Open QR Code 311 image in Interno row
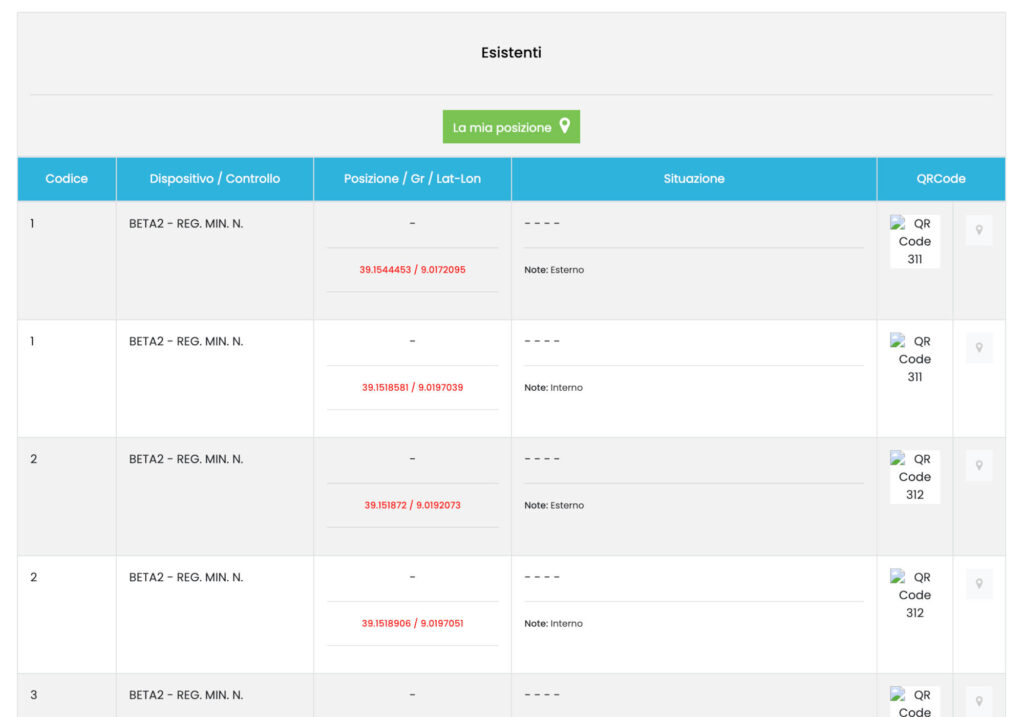 click(x=914, y=359)
